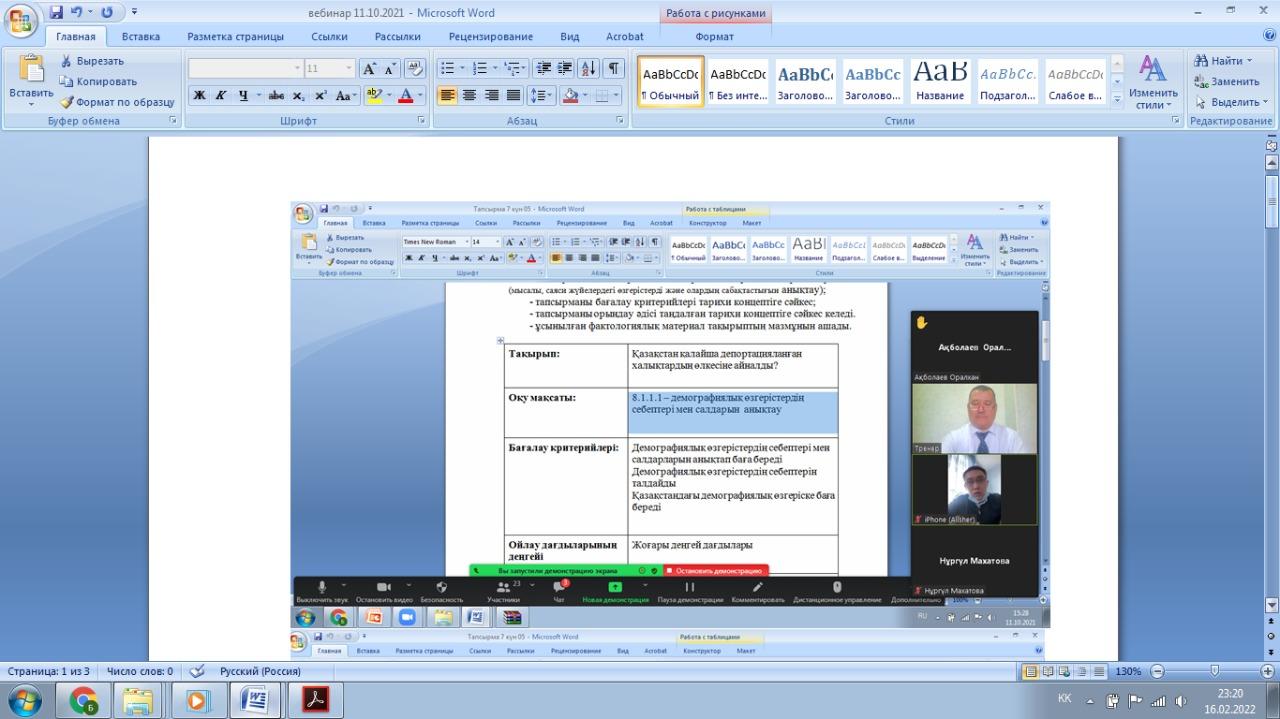Click the font color red swatch
This screenshot has height=719, width=1280.
[x=407, y=96]
